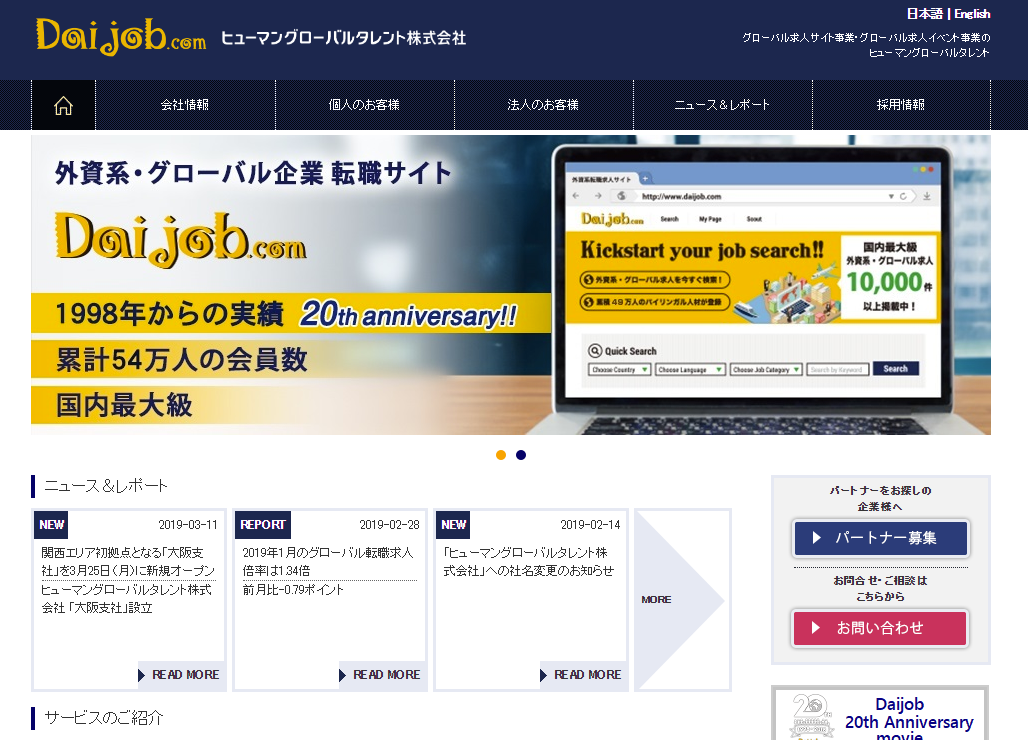Open the 会社情報 menu
Image resolution: width=1028 pixels, height=740 pixels.
point(185,105)
